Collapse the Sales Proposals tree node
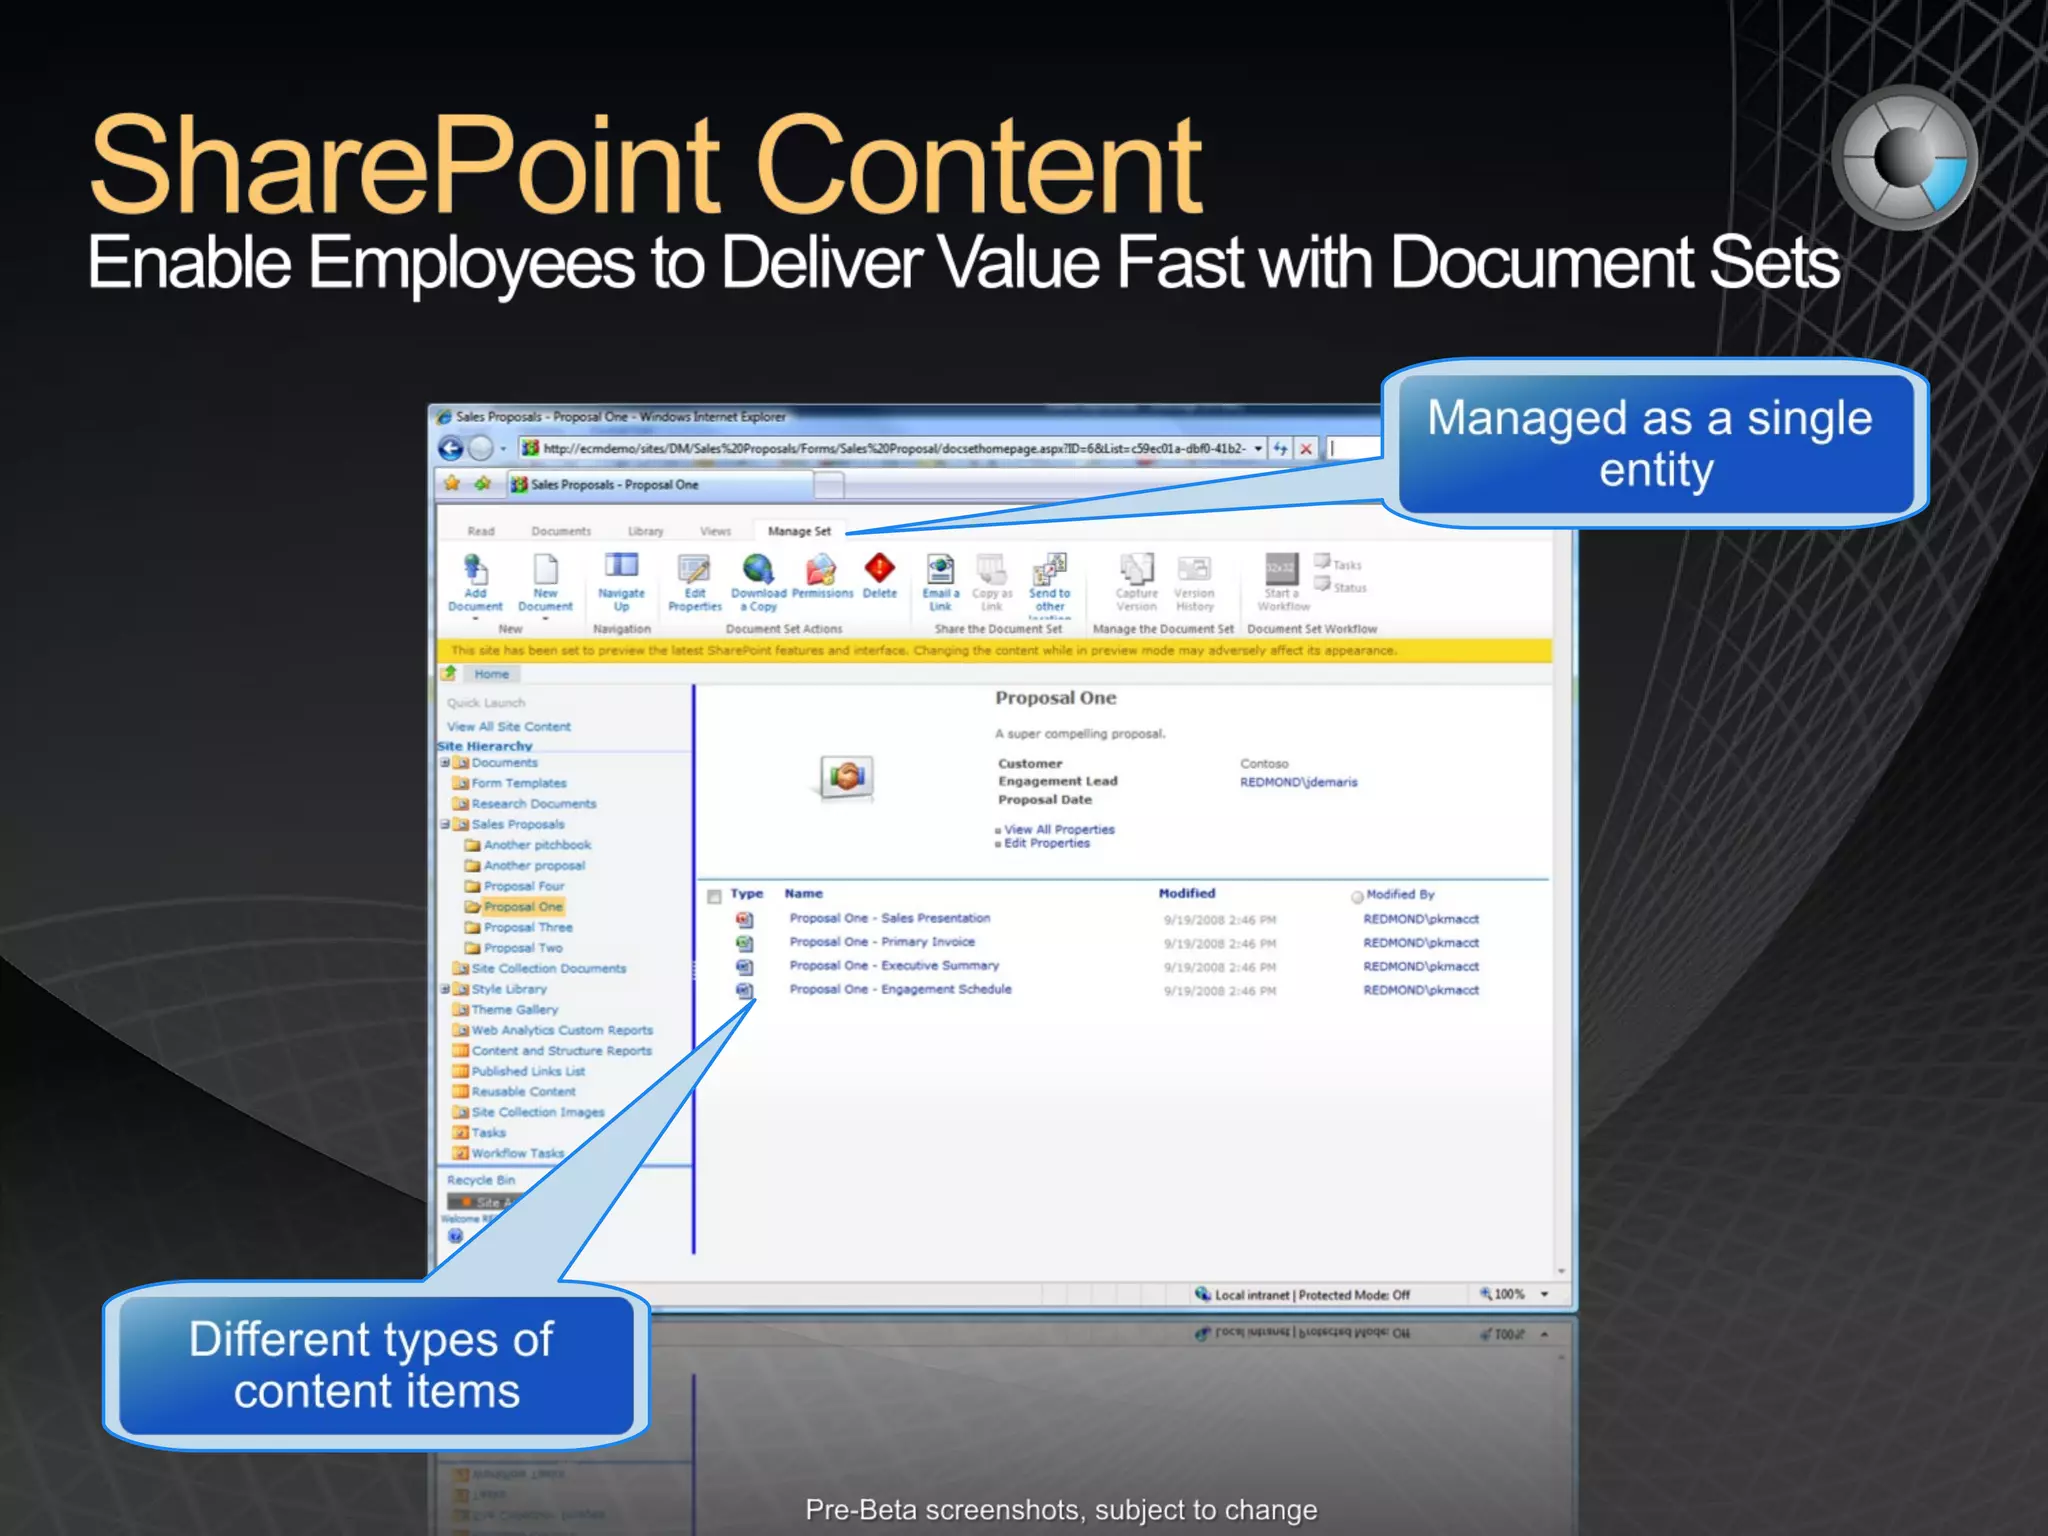The height and width of the screenshot is (1536, 2048). pos(445,825)
